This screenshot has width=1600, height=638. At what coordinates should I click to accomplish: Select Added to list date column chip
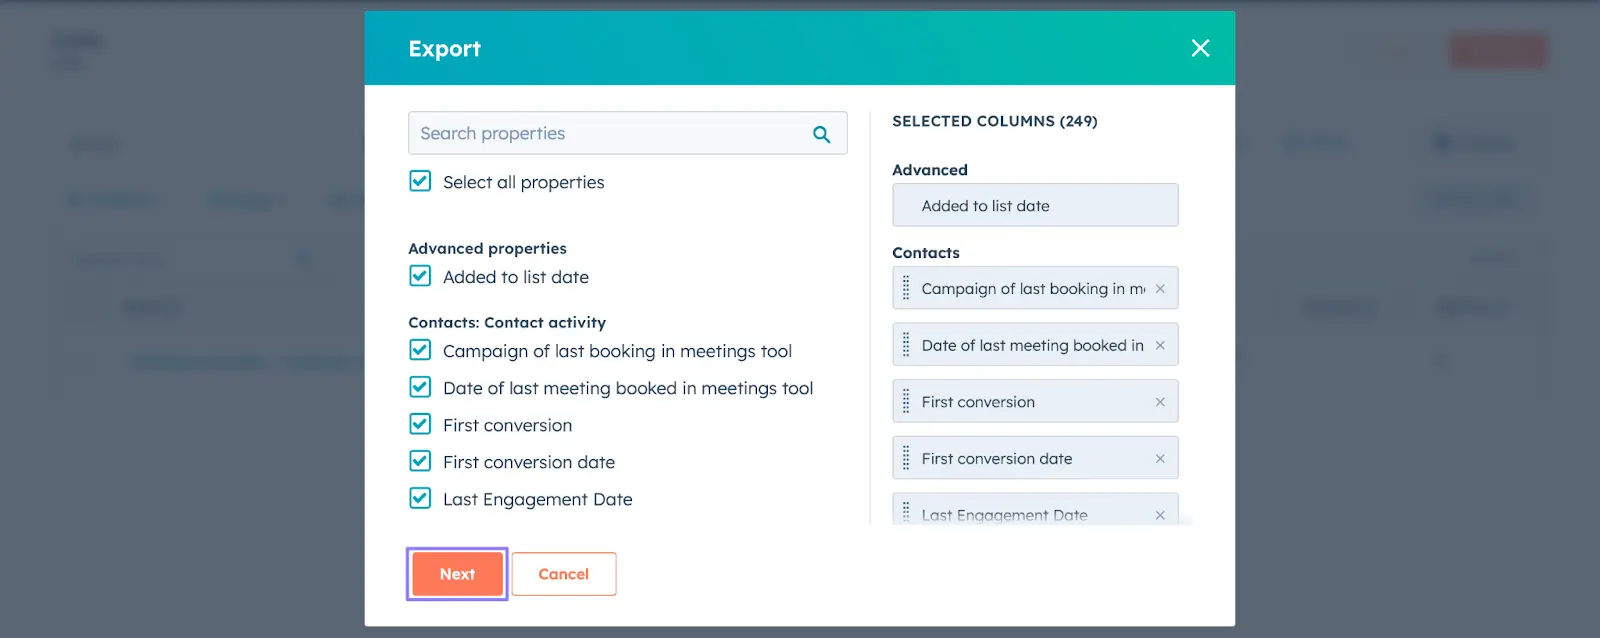click(1035, 205)
